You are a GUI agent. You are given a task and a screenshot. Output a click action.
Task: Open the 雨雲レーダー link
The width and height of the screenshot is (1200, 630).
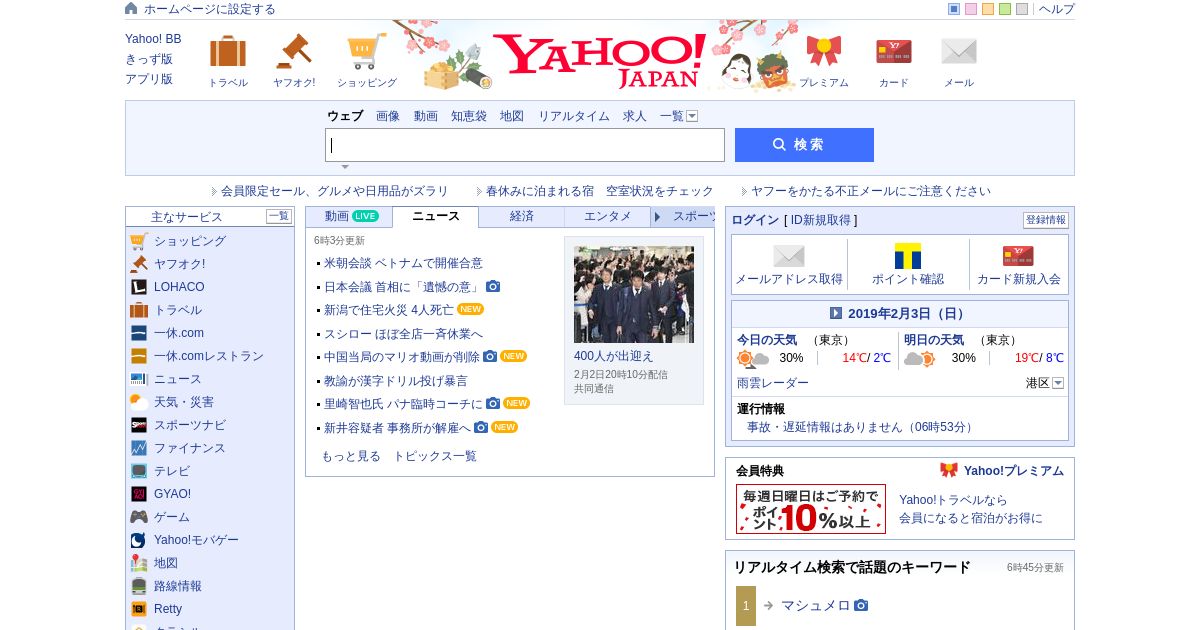[x=773, y=383]
